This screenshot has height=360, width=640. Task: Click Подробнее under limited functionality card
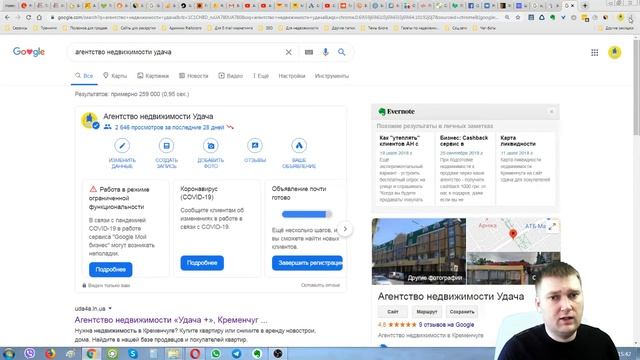111,269
